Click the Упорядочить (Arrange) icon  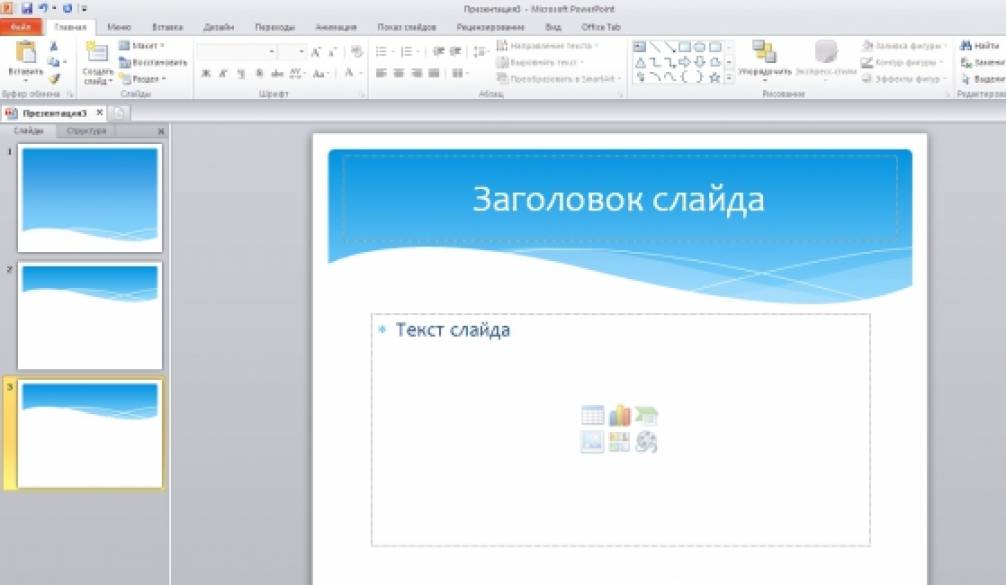click(x=764, y=53)
